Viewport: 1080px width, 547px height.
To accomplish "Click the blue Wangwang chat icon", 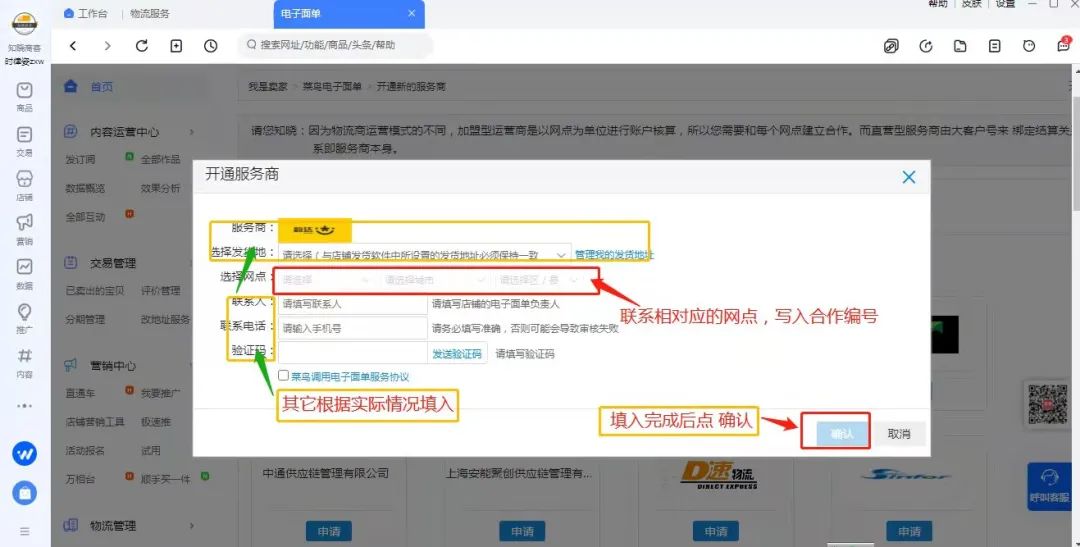I will [24, 453].
